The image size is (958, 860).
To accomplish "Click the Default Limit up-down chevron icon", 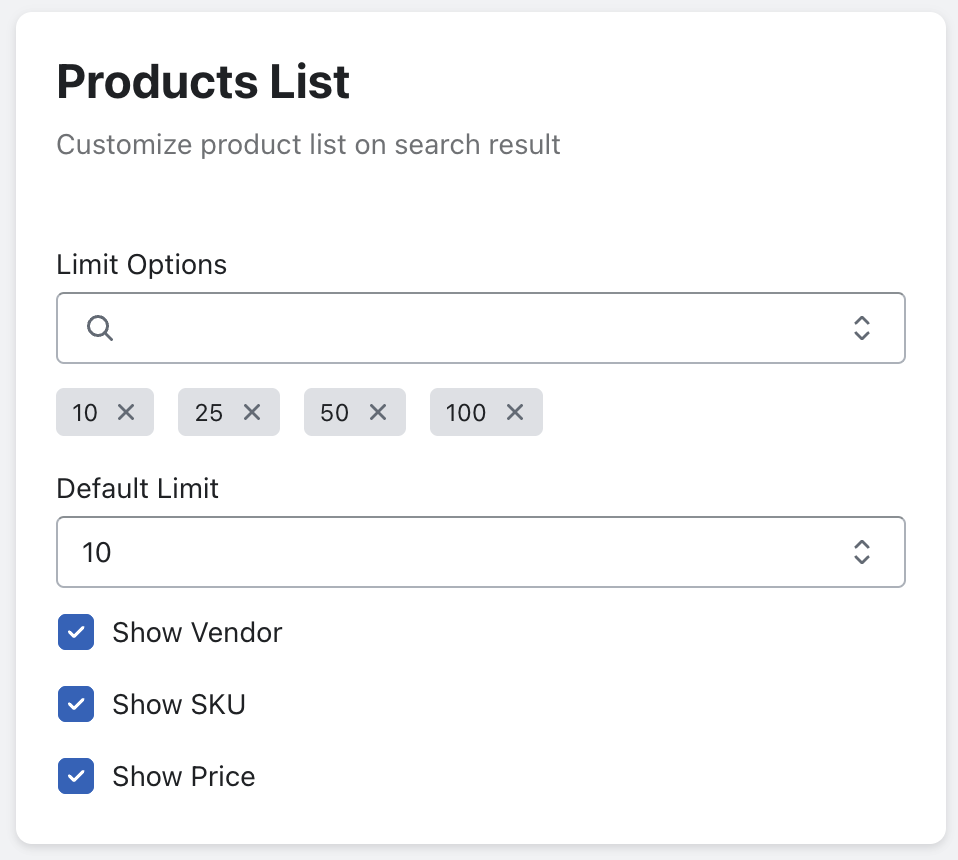I will point(861,552).
